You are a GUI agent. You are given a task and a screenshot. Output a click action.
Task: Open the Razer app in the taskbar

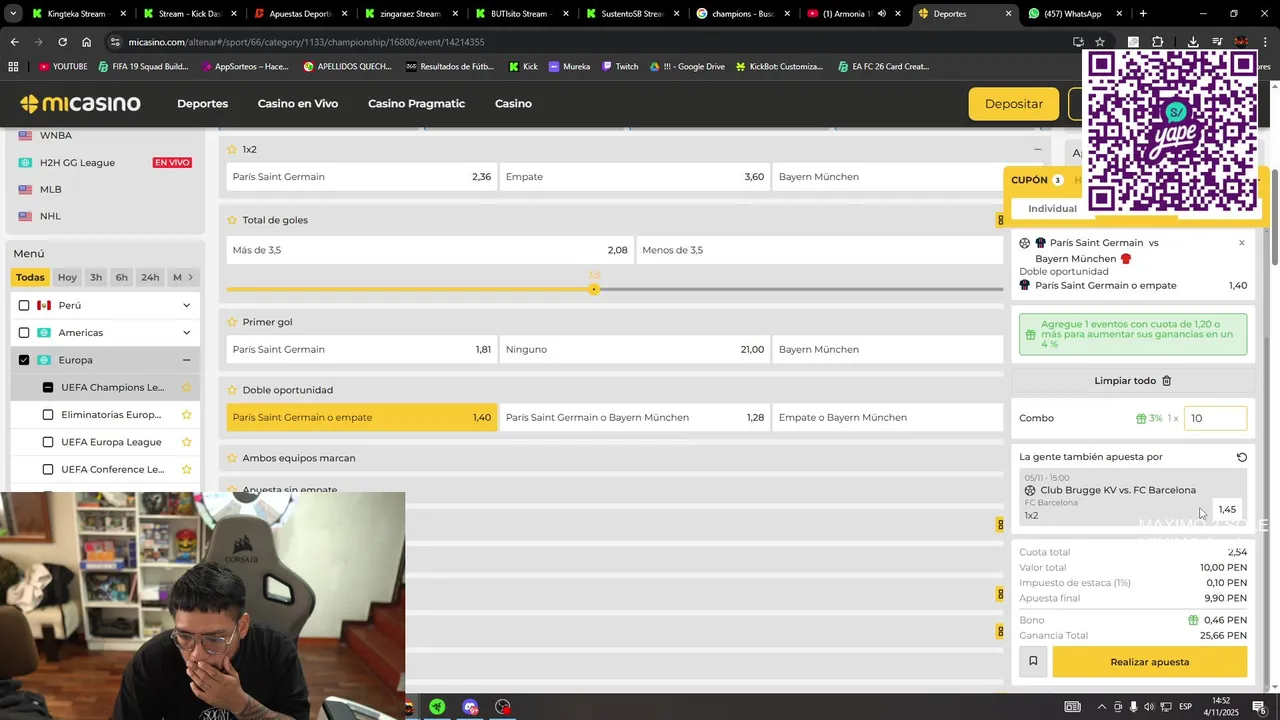coord(438,707)
